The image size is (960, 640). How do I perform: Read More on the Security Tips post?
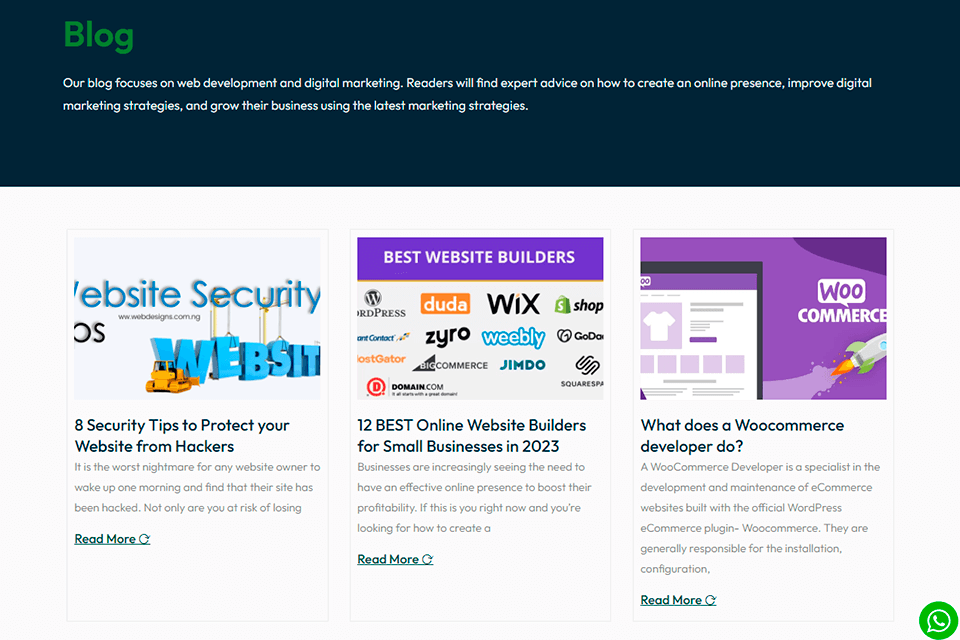pos(112,539)
